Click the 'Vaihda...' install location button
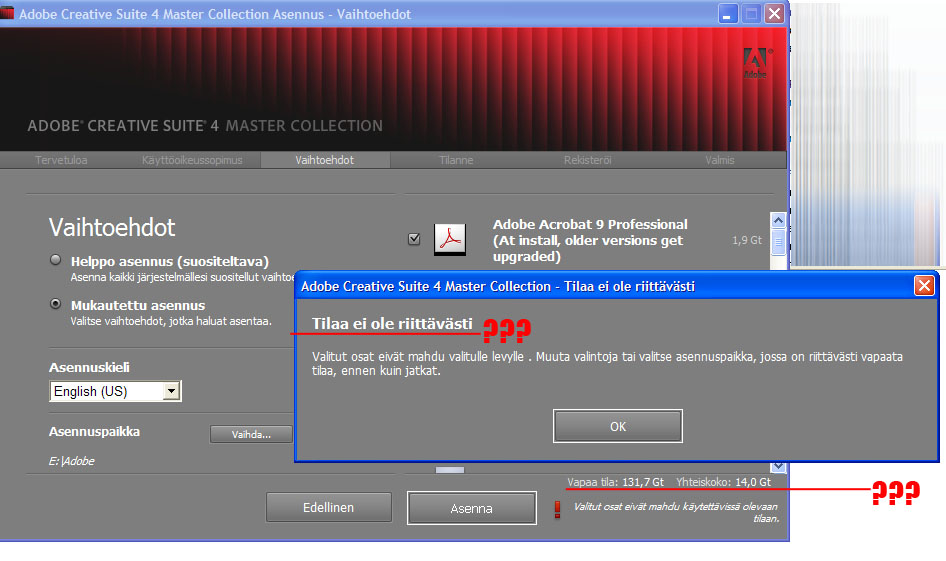The height and width of the screenshot is (561, 946). coord(251,434)
